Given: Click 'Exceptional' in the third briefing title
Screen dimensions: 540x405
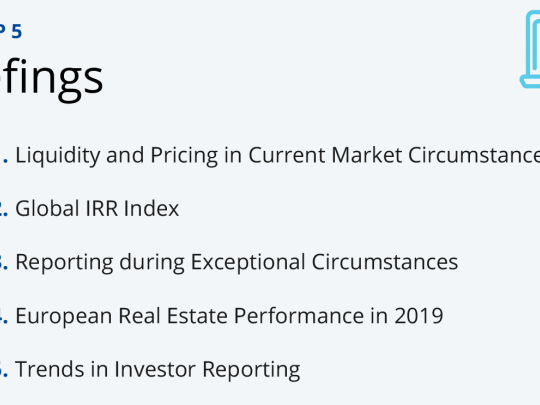Looking at the screenshot, I should (248, 262).
